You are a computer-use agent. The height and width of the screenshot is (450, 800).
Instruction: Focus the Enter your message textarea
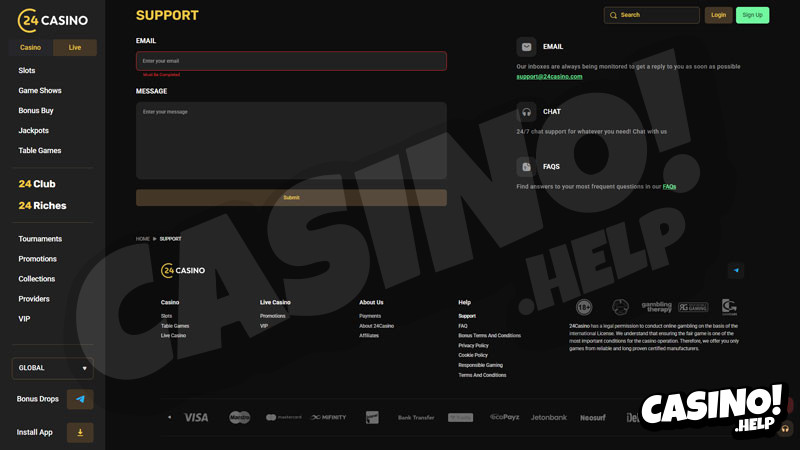coord(291,140)
